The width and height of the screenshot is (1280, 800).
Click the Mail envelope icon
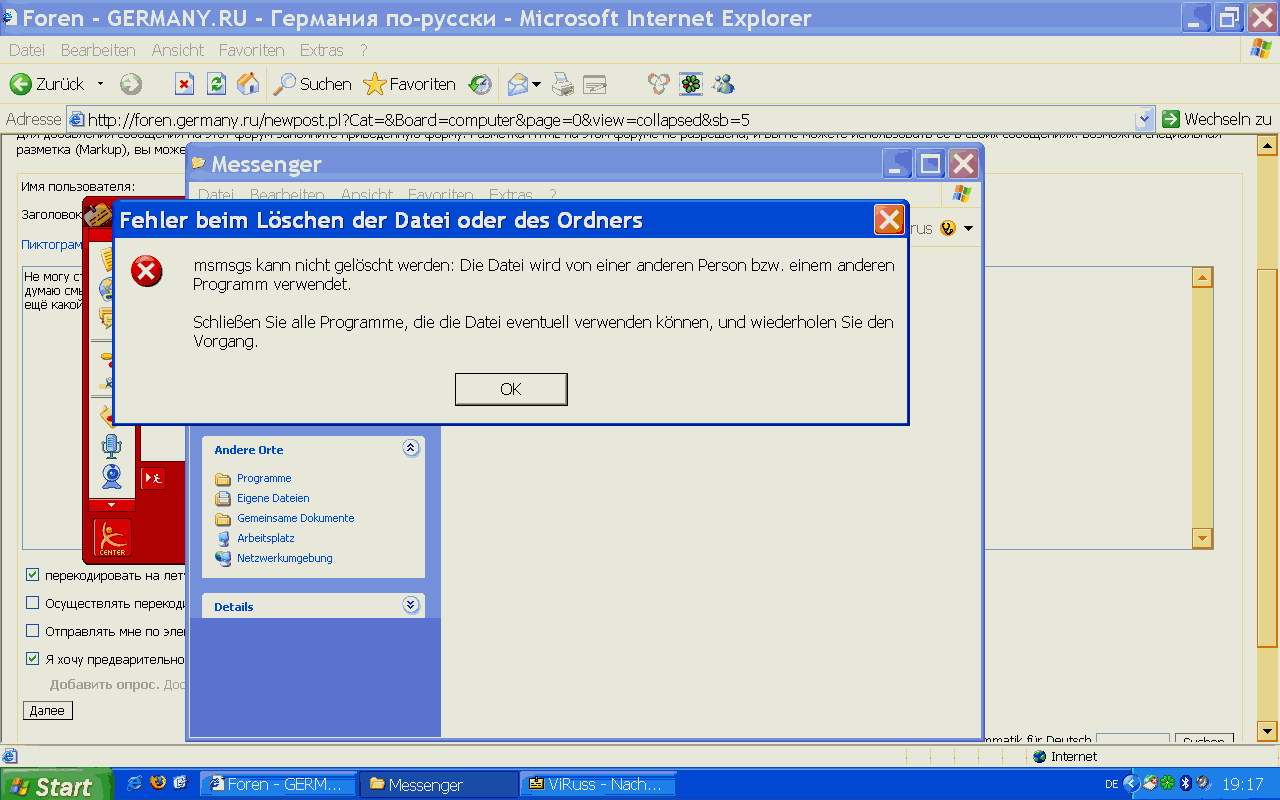click(x=518, y=84)
